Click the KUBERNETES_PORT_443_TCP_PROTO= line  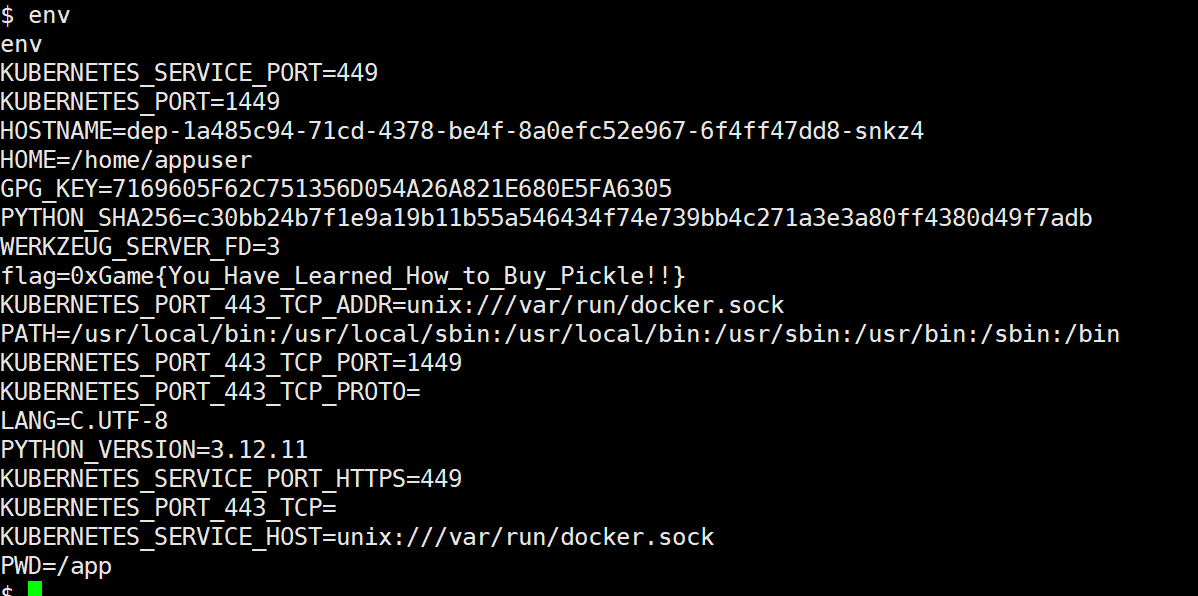210,392
